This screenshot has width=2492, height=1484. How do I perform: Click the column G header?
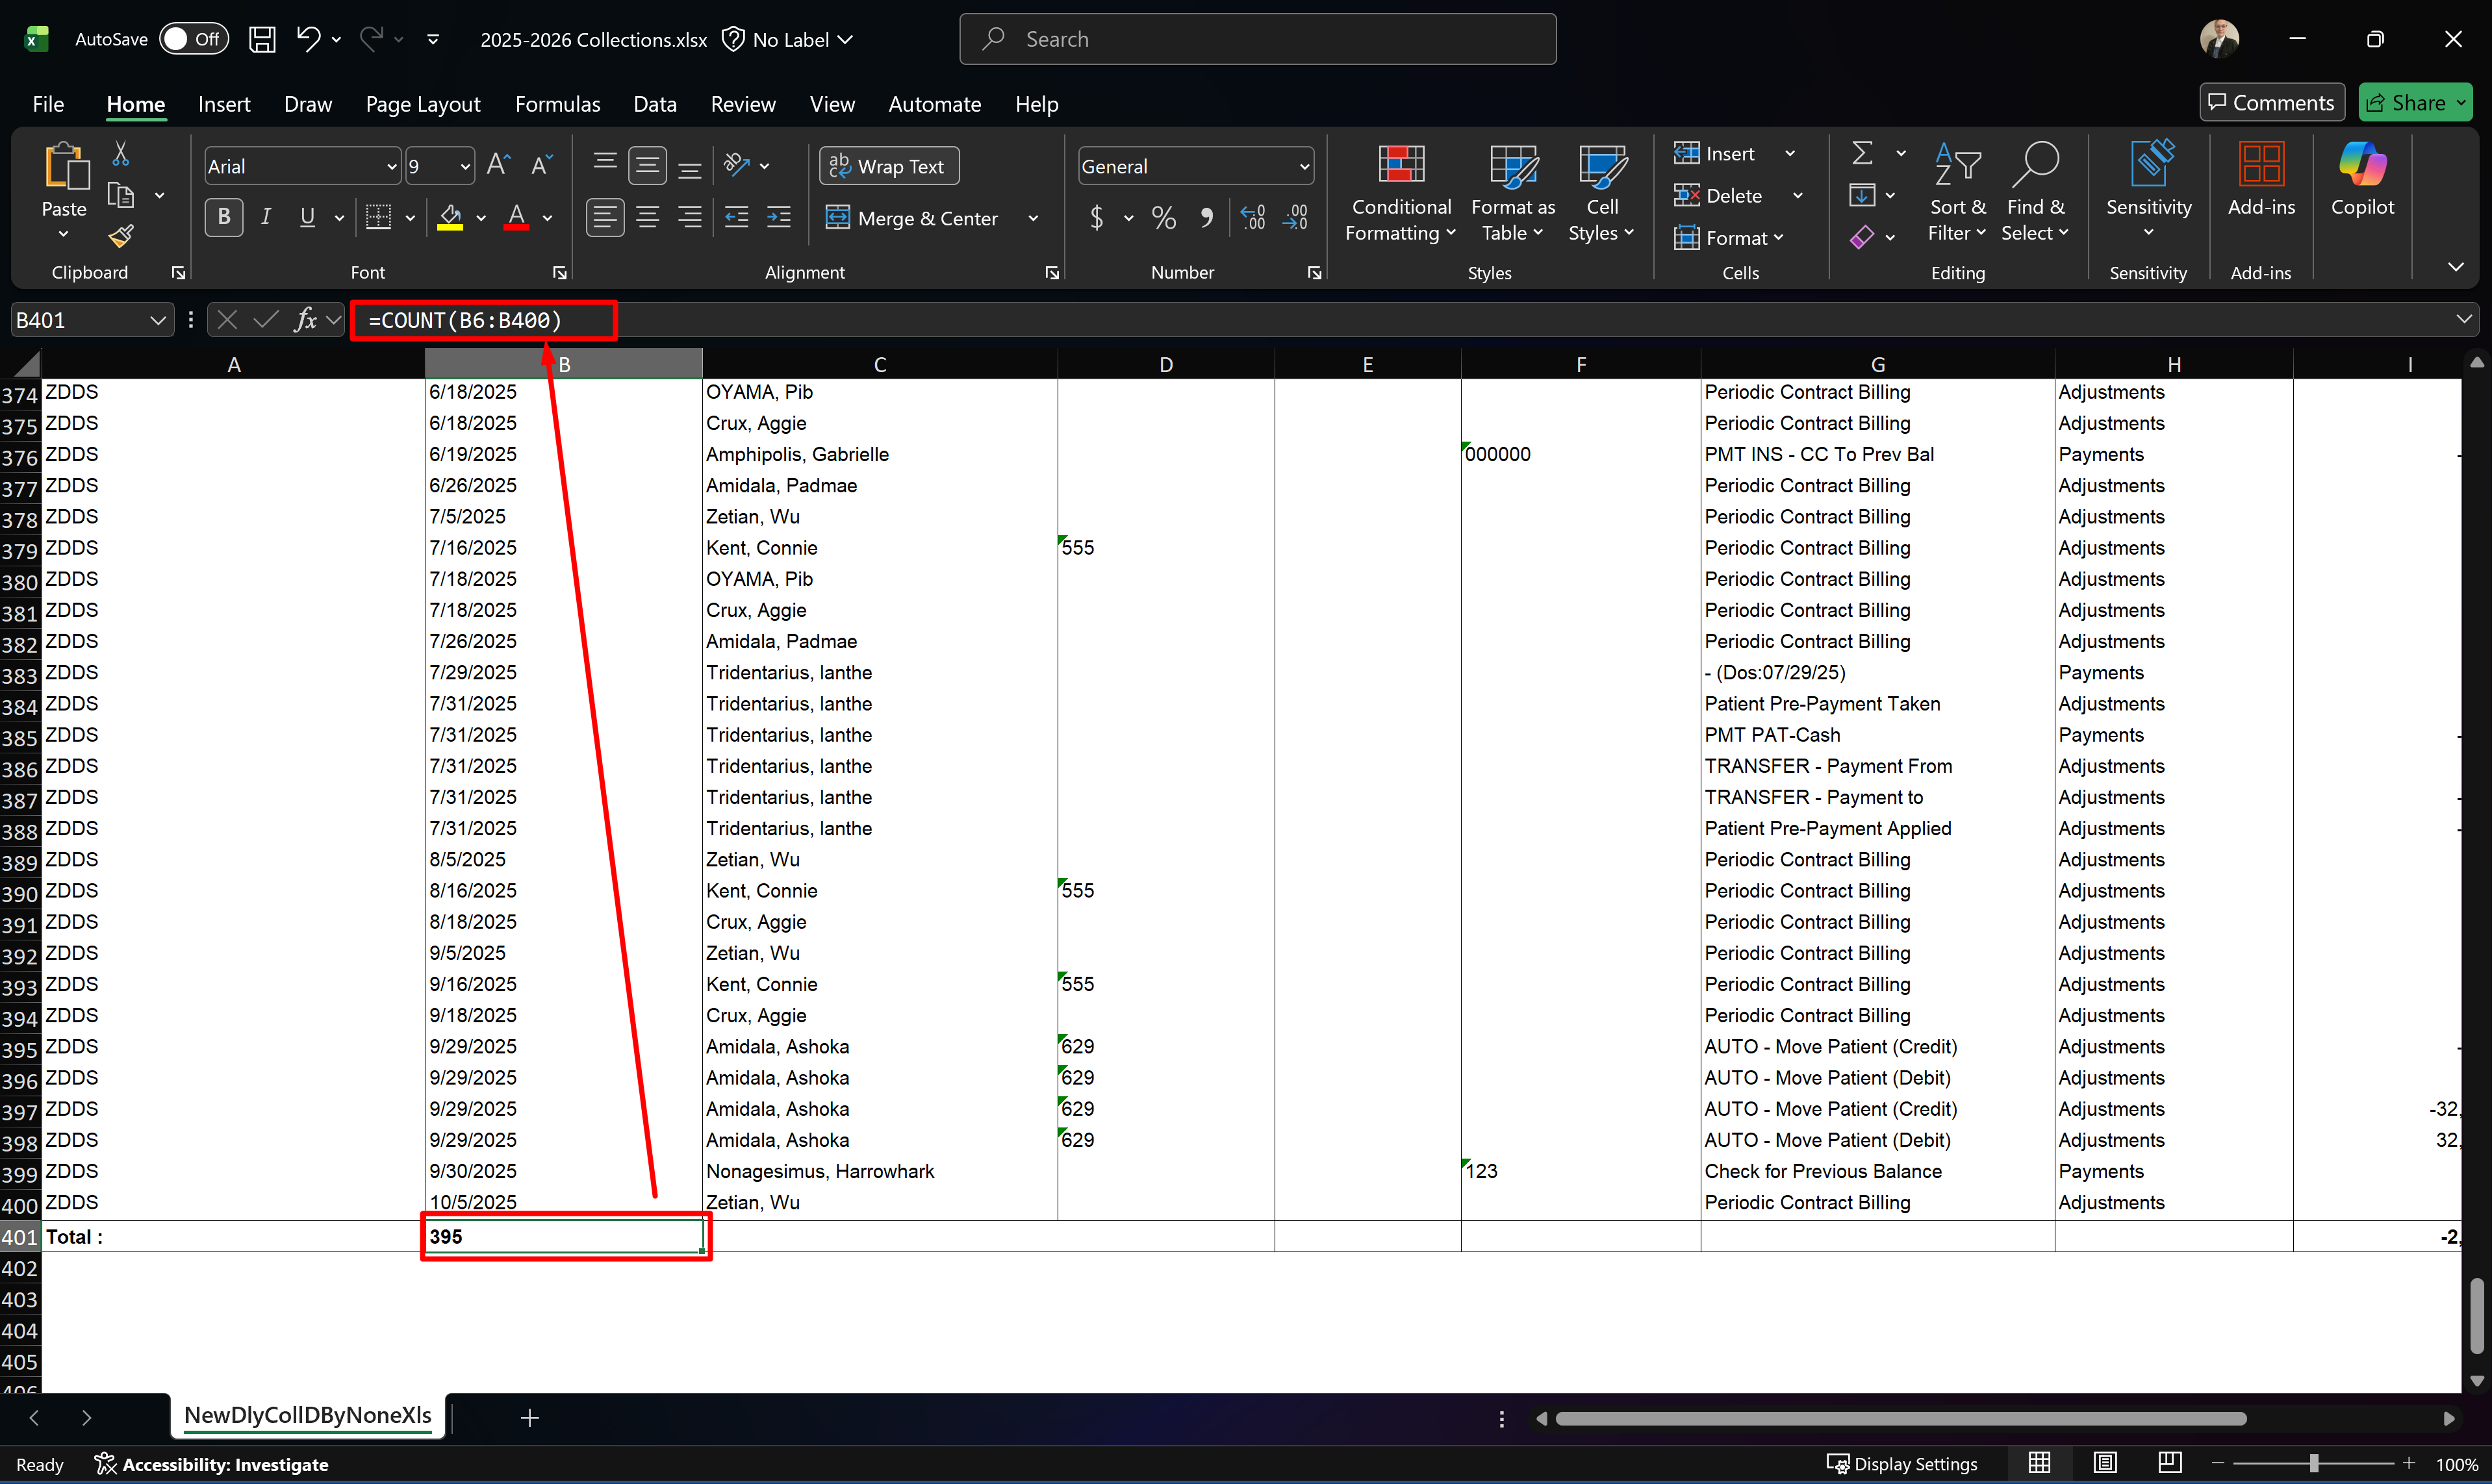[x=1877, y=364]
